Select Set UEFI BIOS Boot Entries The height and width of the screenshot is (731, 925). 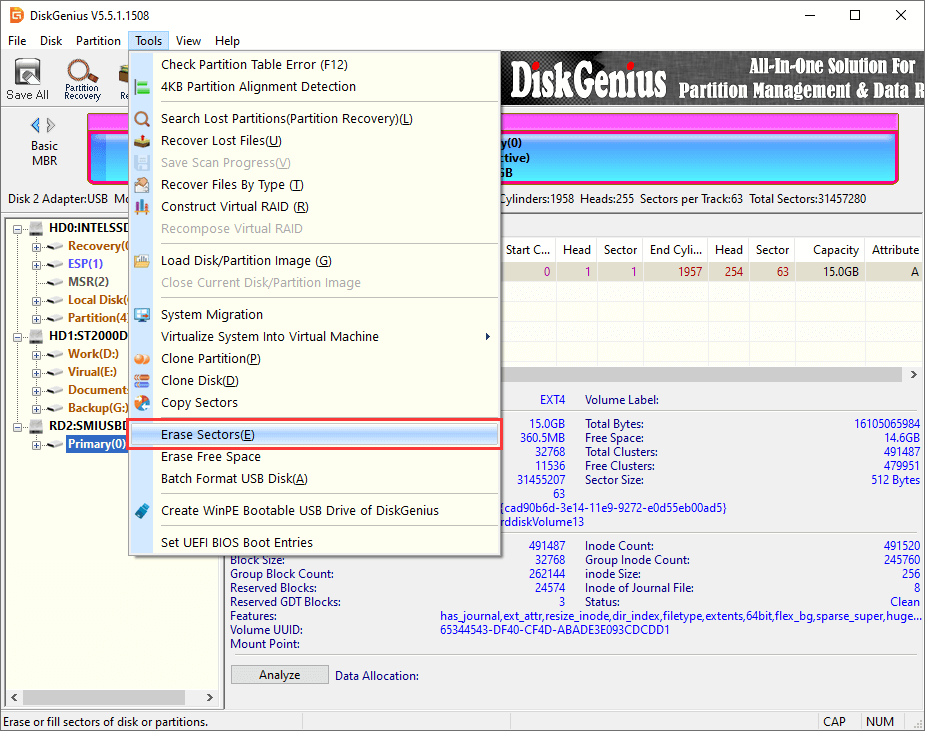[x=314, y=542]
